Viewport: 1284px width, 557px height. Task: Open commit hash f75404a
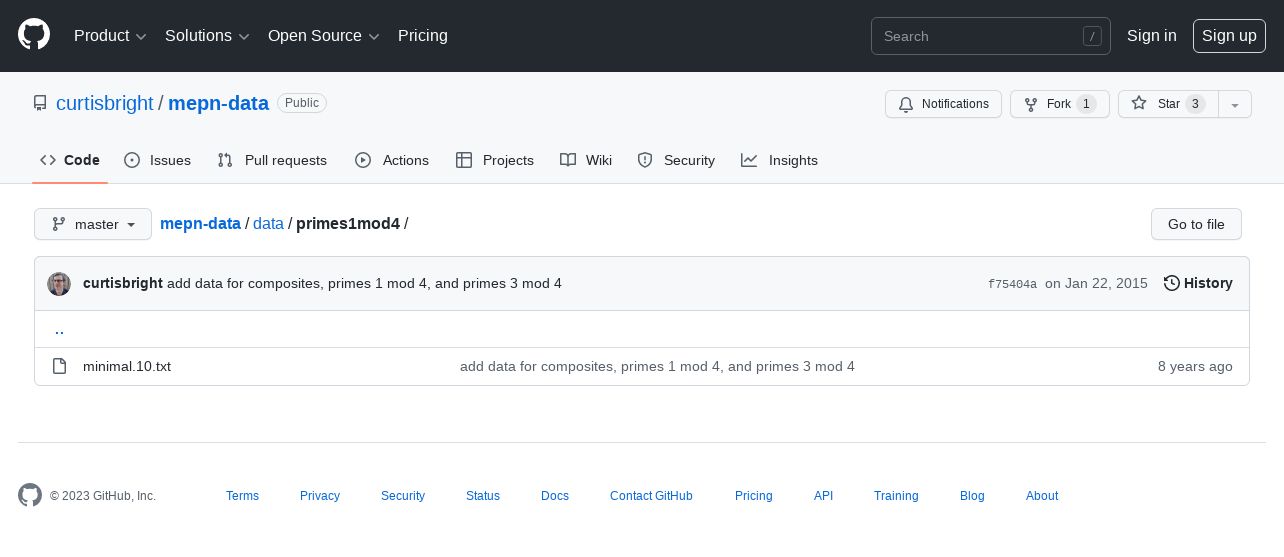coord(1012,284)
